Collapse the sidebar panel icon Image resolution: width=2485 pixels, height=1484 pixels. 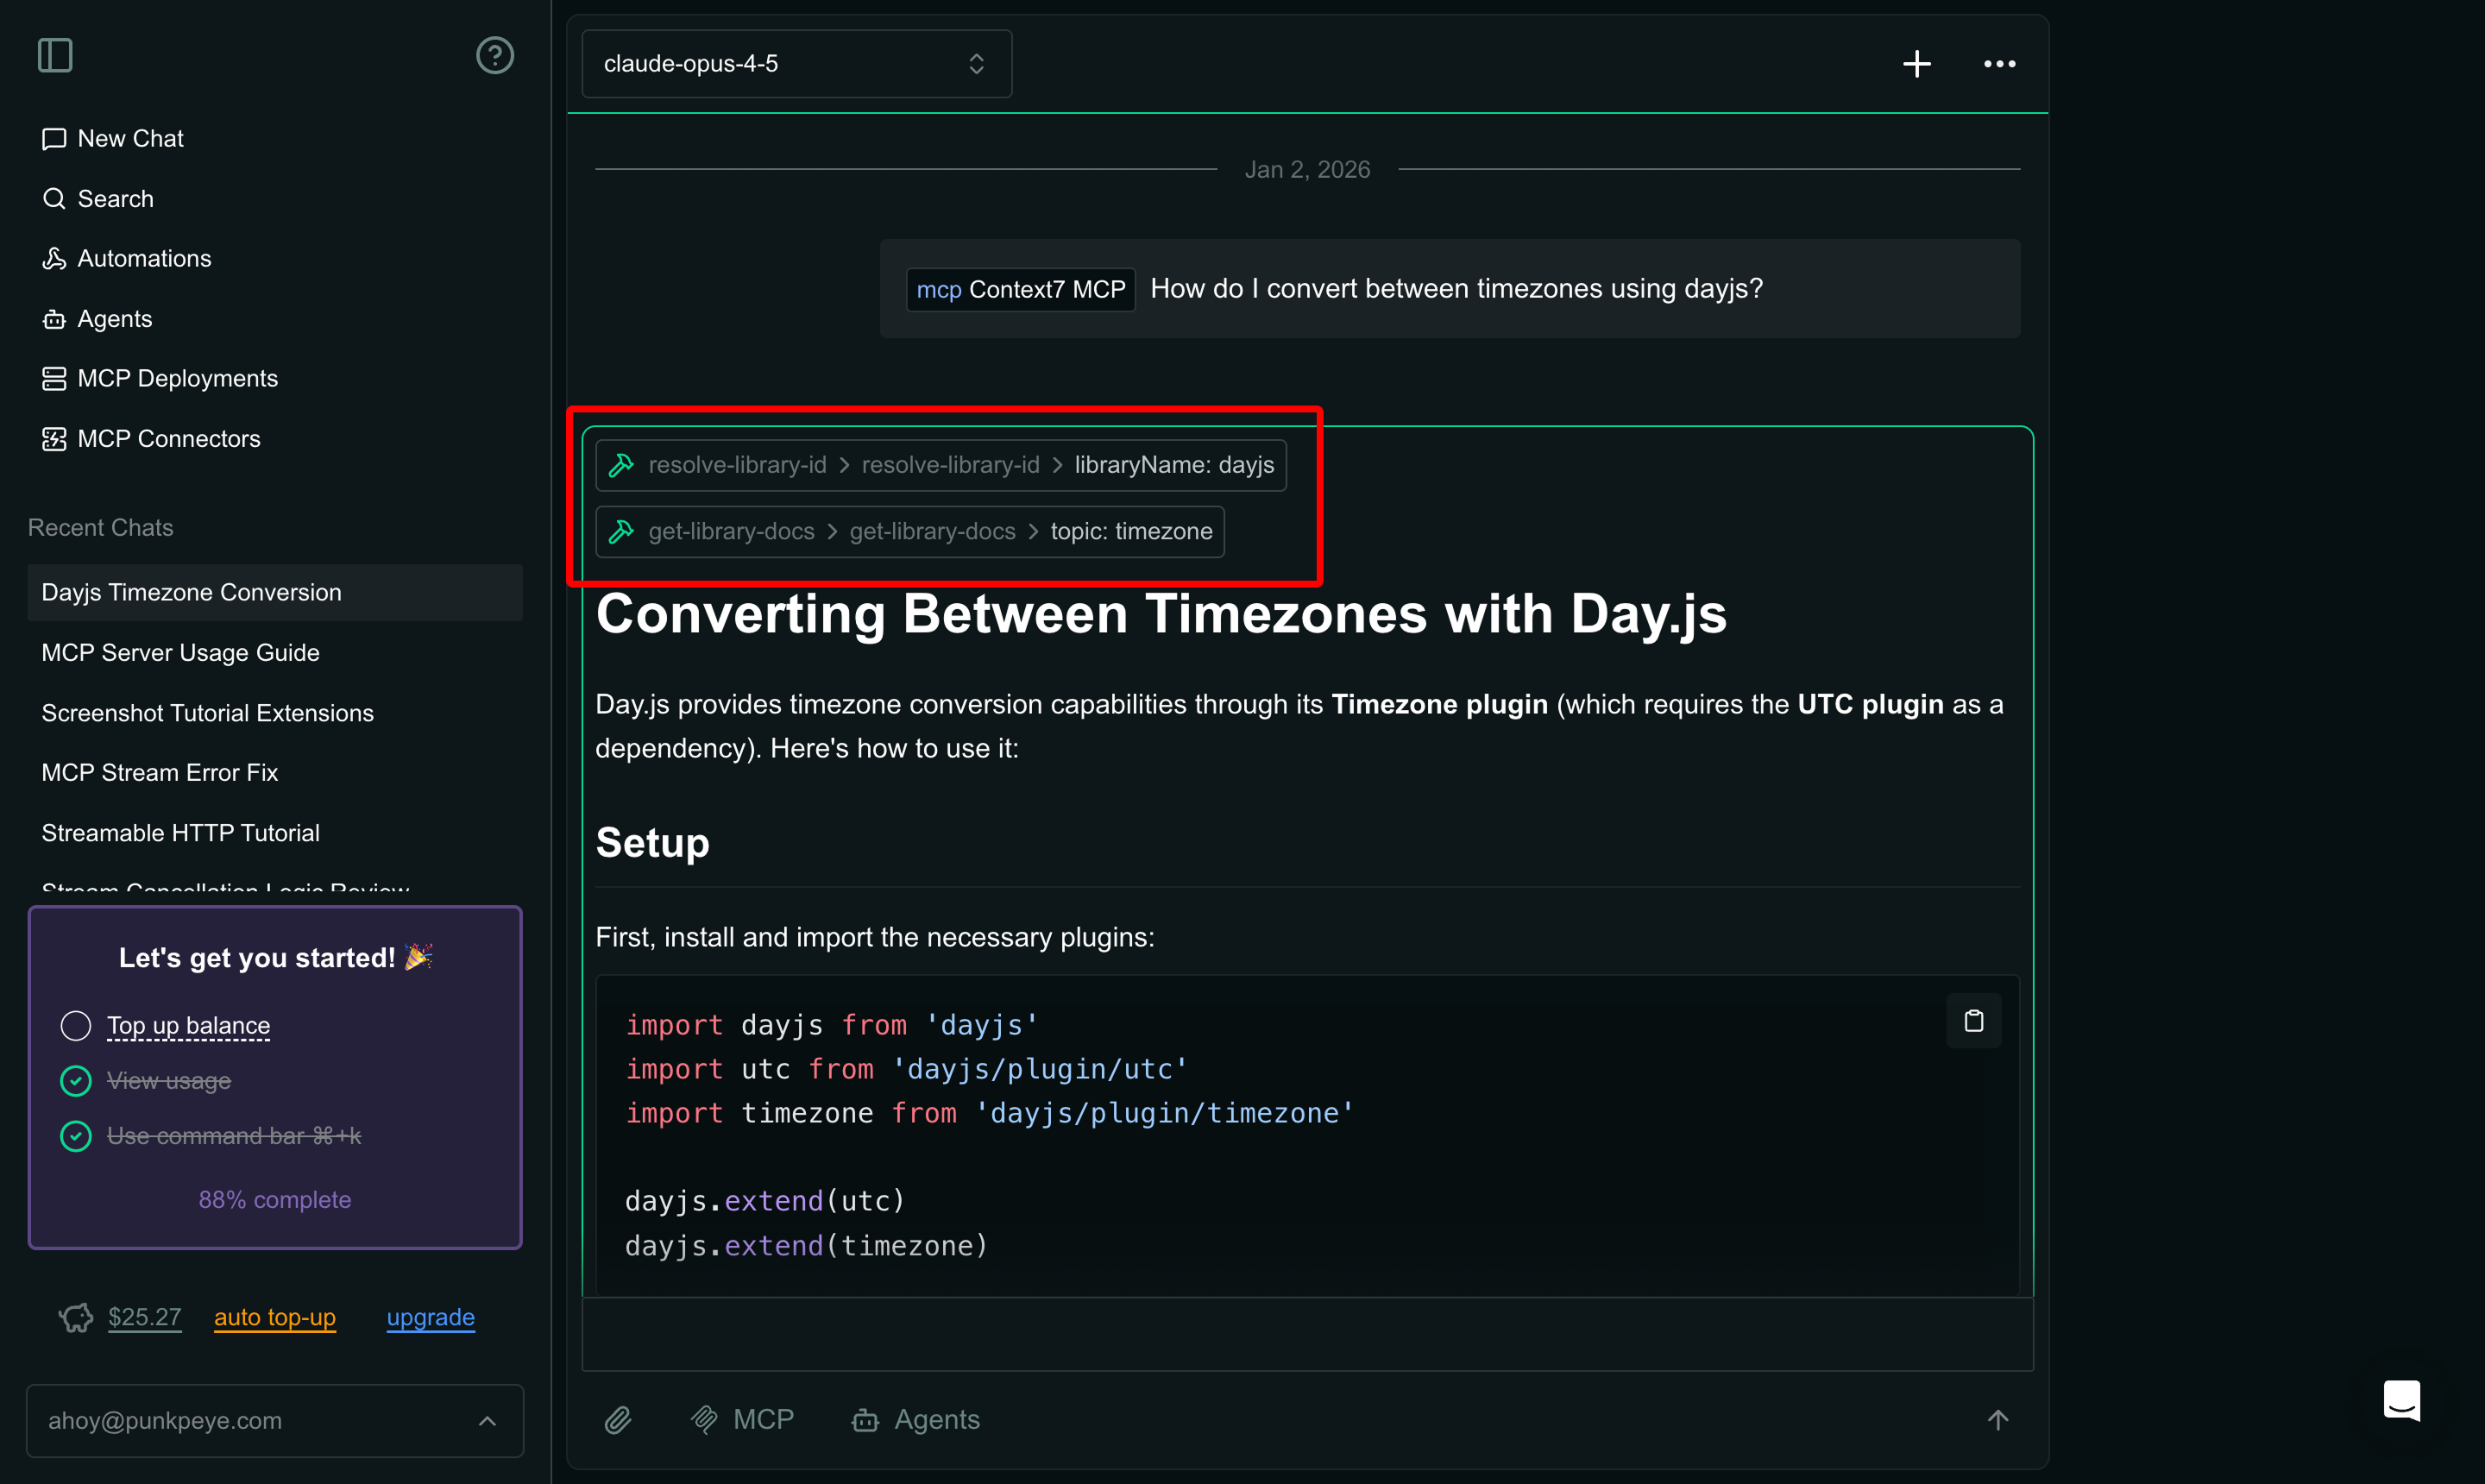[55, 55]
